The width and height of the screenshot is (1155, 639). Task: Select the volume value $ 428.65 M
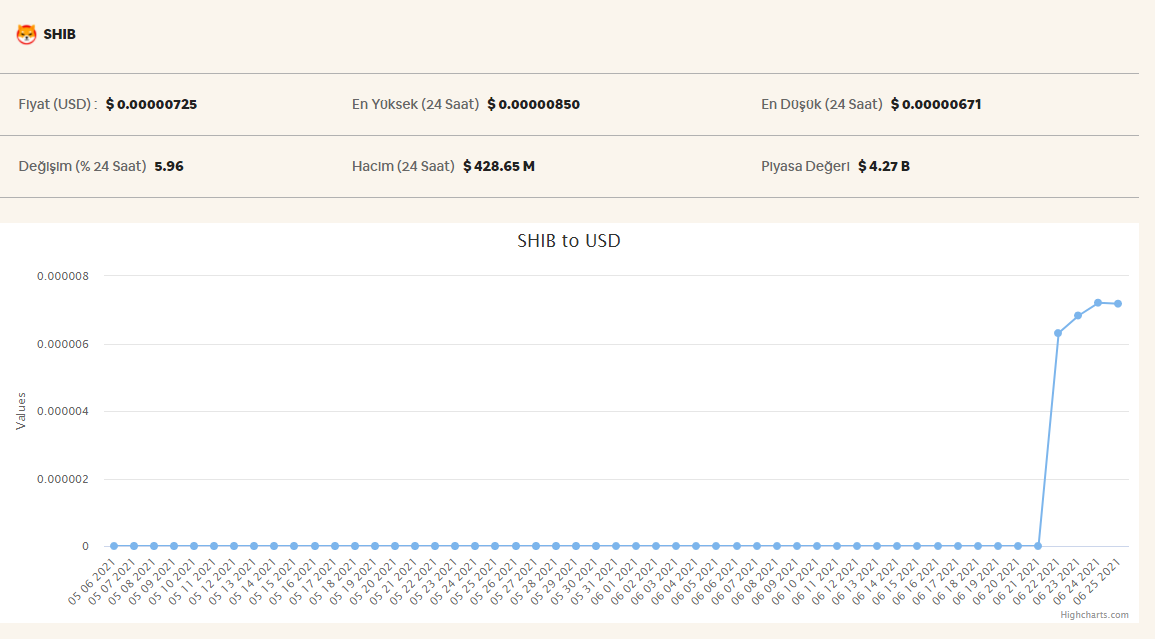coord(499,166)
